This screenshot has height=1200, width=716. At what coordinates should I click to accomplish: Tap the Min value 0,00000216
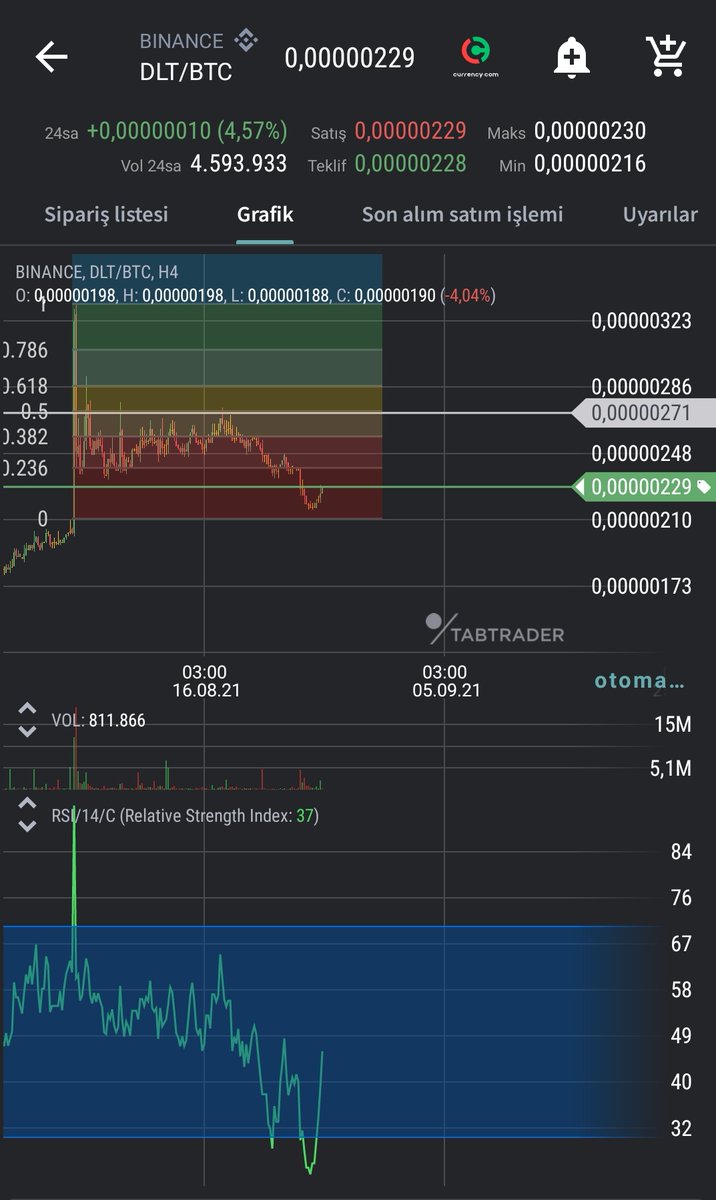coord(590,164)
